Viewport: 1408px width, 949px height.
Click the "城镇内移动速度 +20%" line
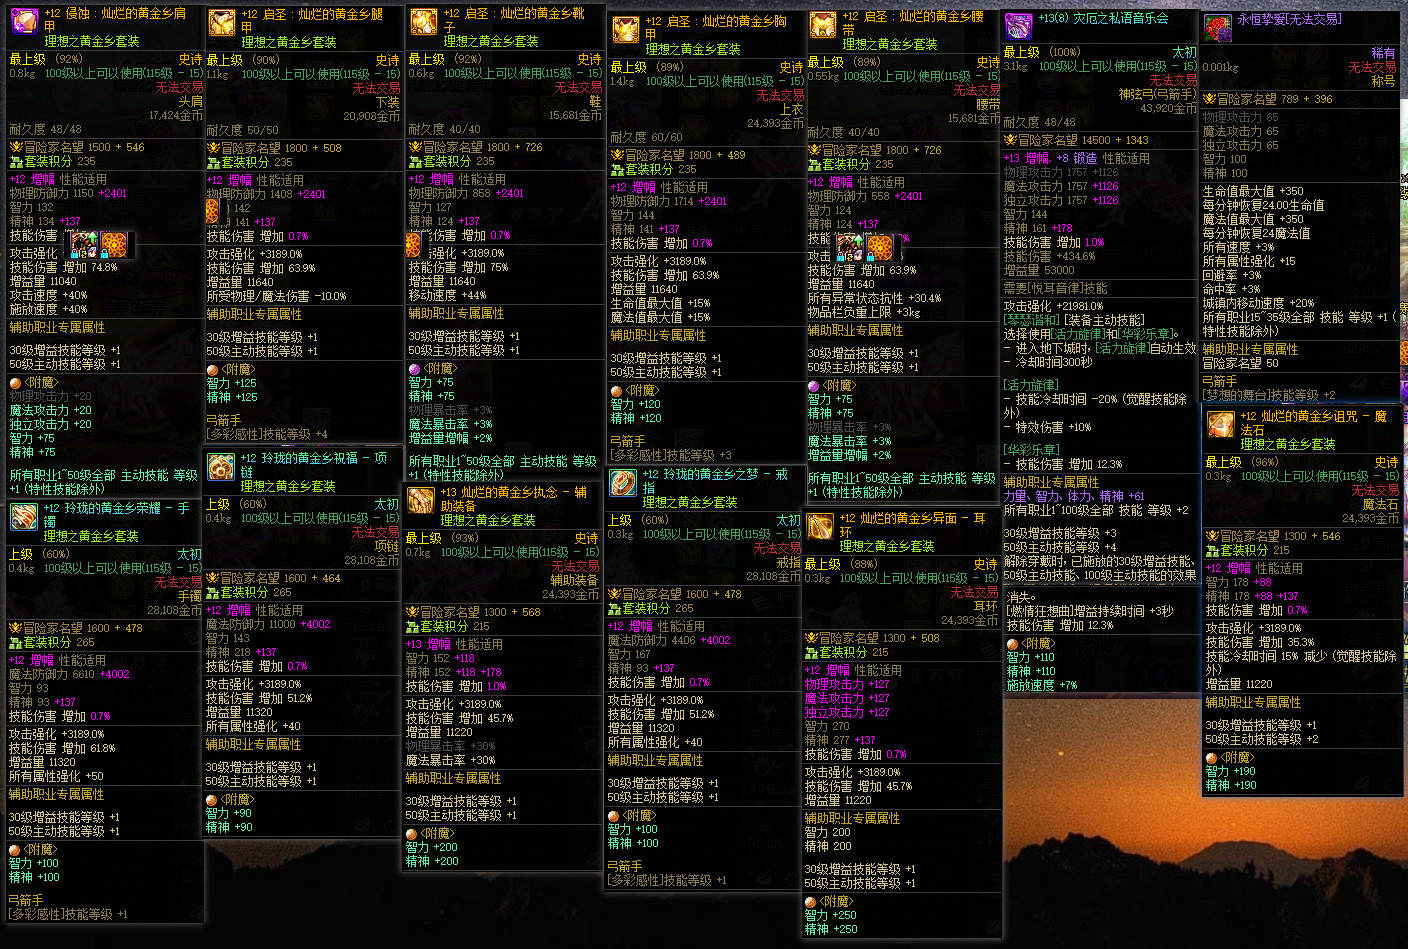[1258, 303]
